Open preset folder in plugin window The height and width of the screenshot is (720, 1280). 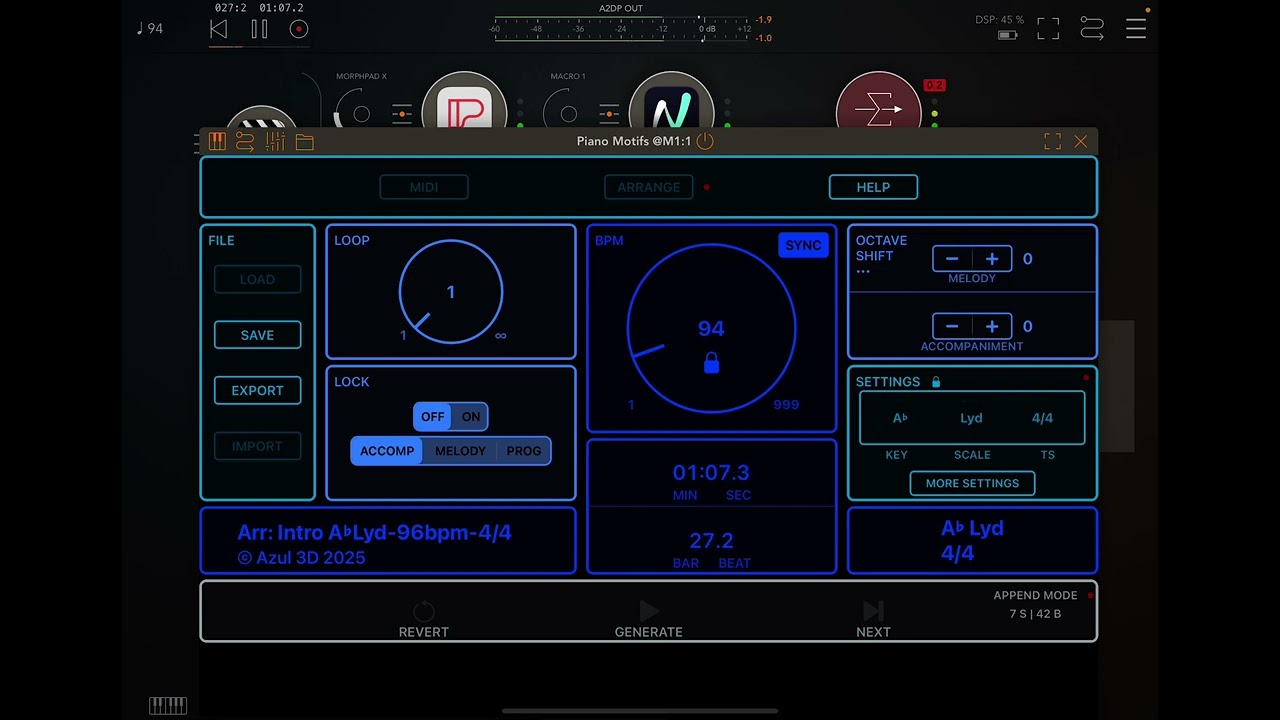click(304, 142)
